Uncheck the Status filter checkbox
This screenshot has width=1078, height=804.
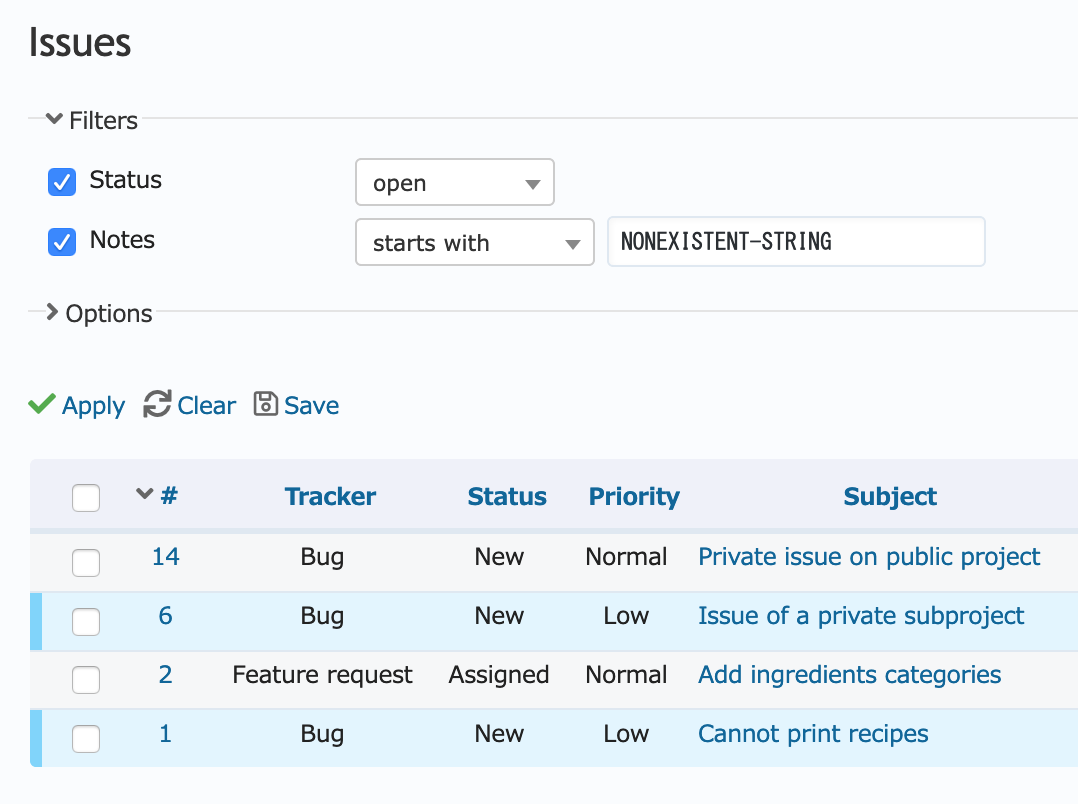[62, 182]
